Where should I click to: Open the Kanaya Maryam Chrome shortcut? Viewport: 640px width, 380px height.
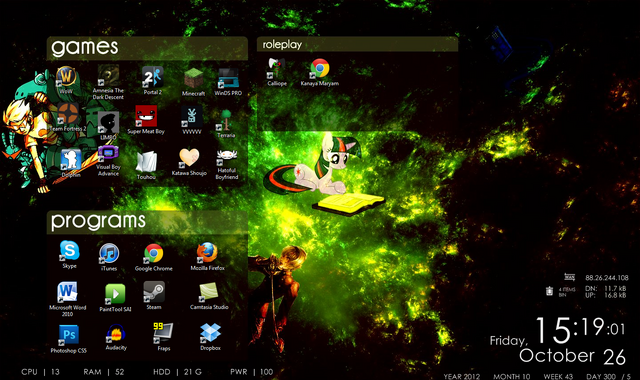coord(320,72)
